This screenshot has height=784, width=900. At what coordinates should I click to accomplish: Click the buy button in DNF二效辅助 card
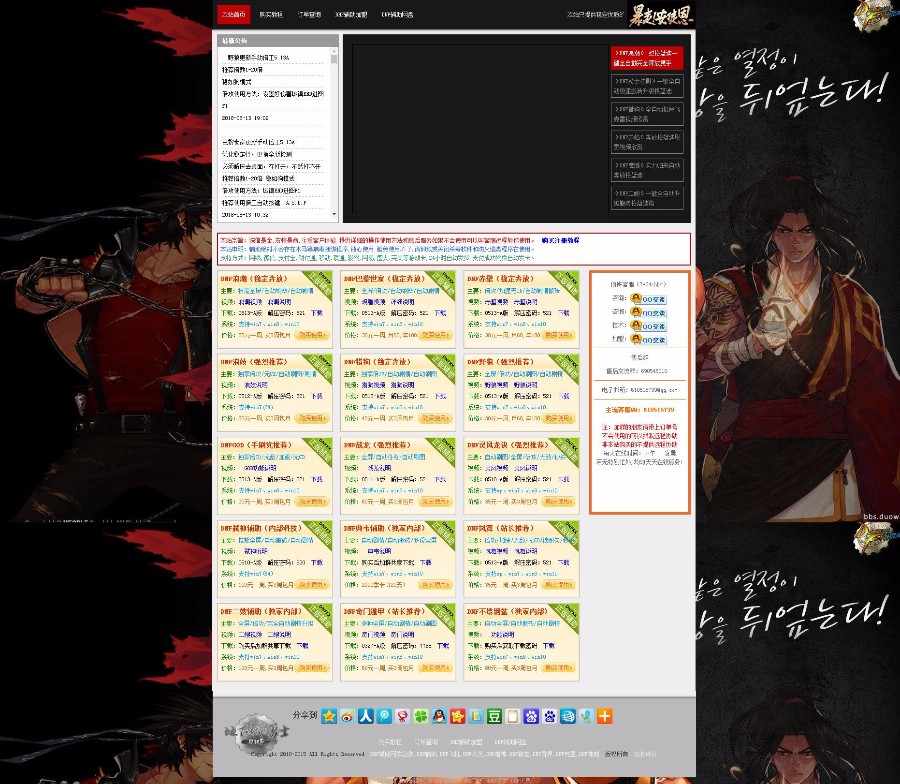point(312,667)
